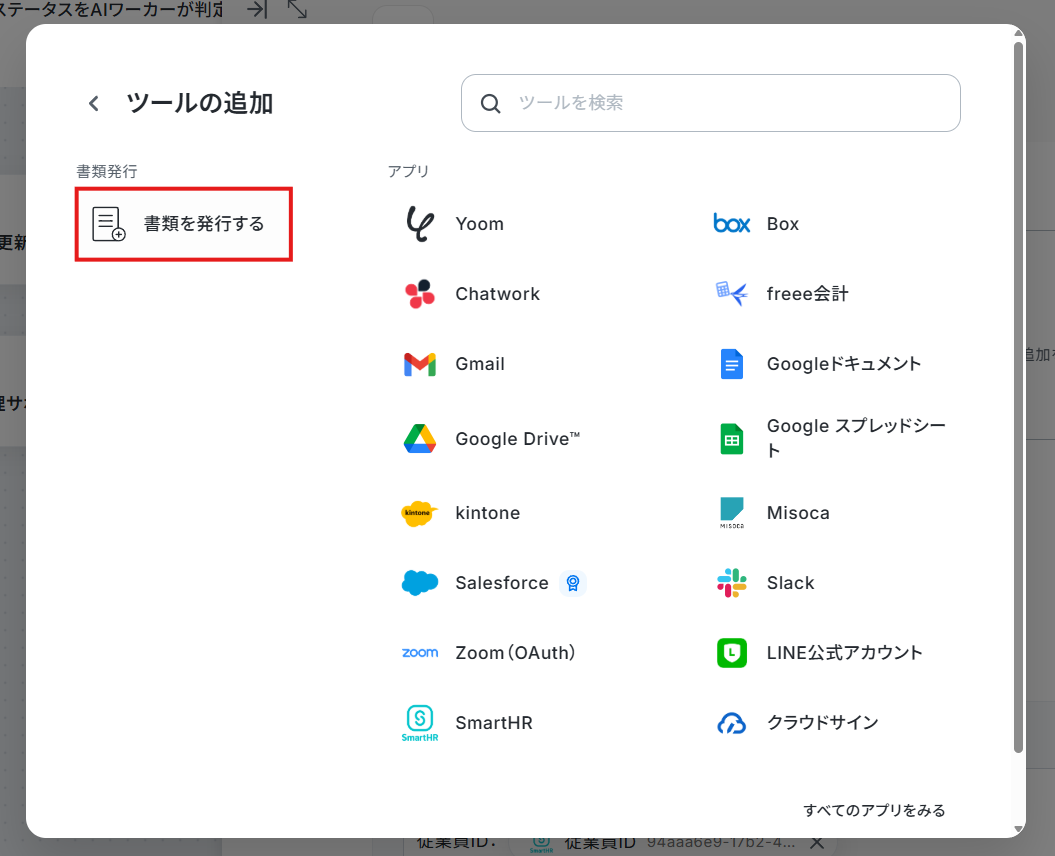This screenshot has height=856, width=1055.
Task: Choose the kintone app label
Action: coord(488,513)
